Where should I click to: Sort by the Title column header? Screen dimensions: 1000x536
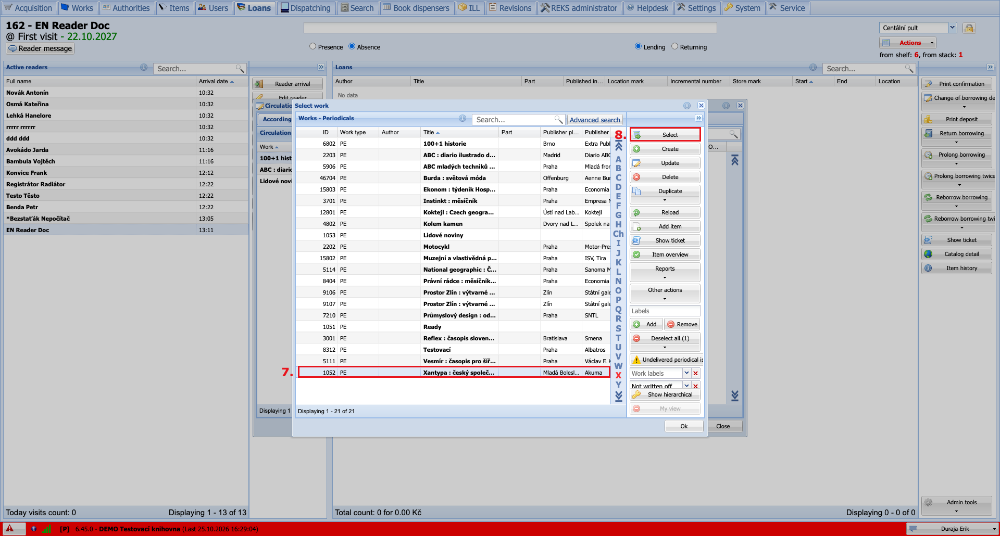459,132
